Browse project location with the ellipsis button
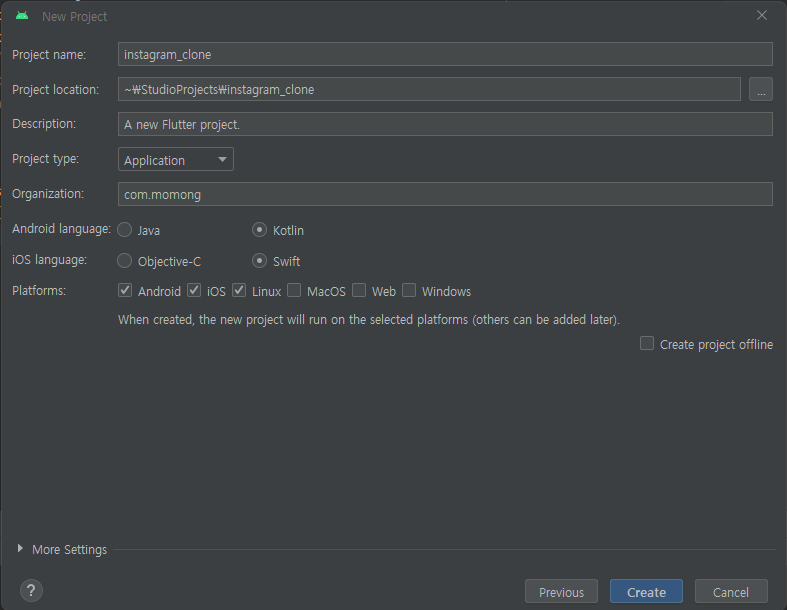This screenshot has height=610, width=787. click(761, 89)
